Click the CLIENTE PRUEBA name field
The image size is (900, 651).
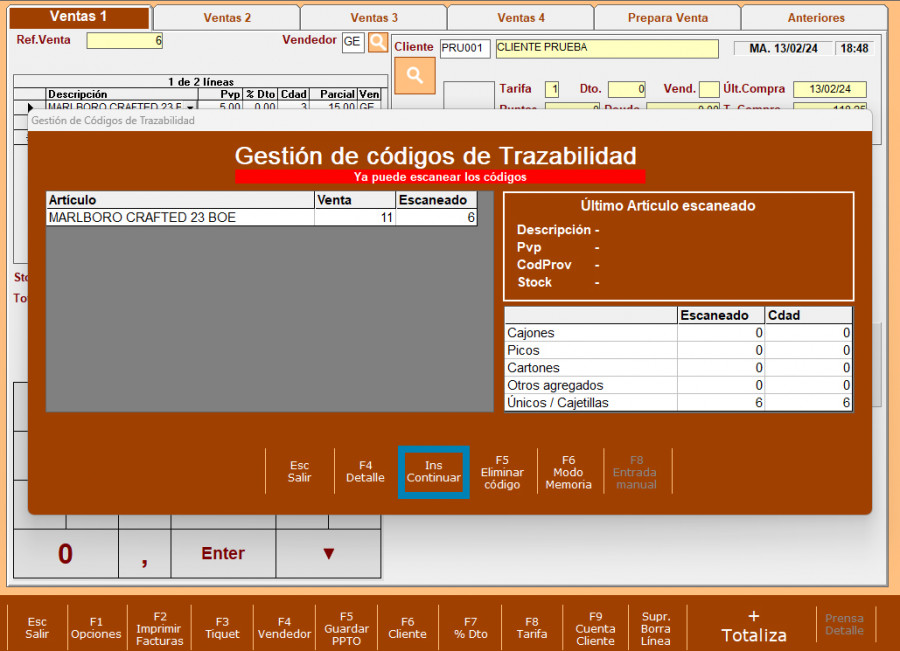pos(606,48)
